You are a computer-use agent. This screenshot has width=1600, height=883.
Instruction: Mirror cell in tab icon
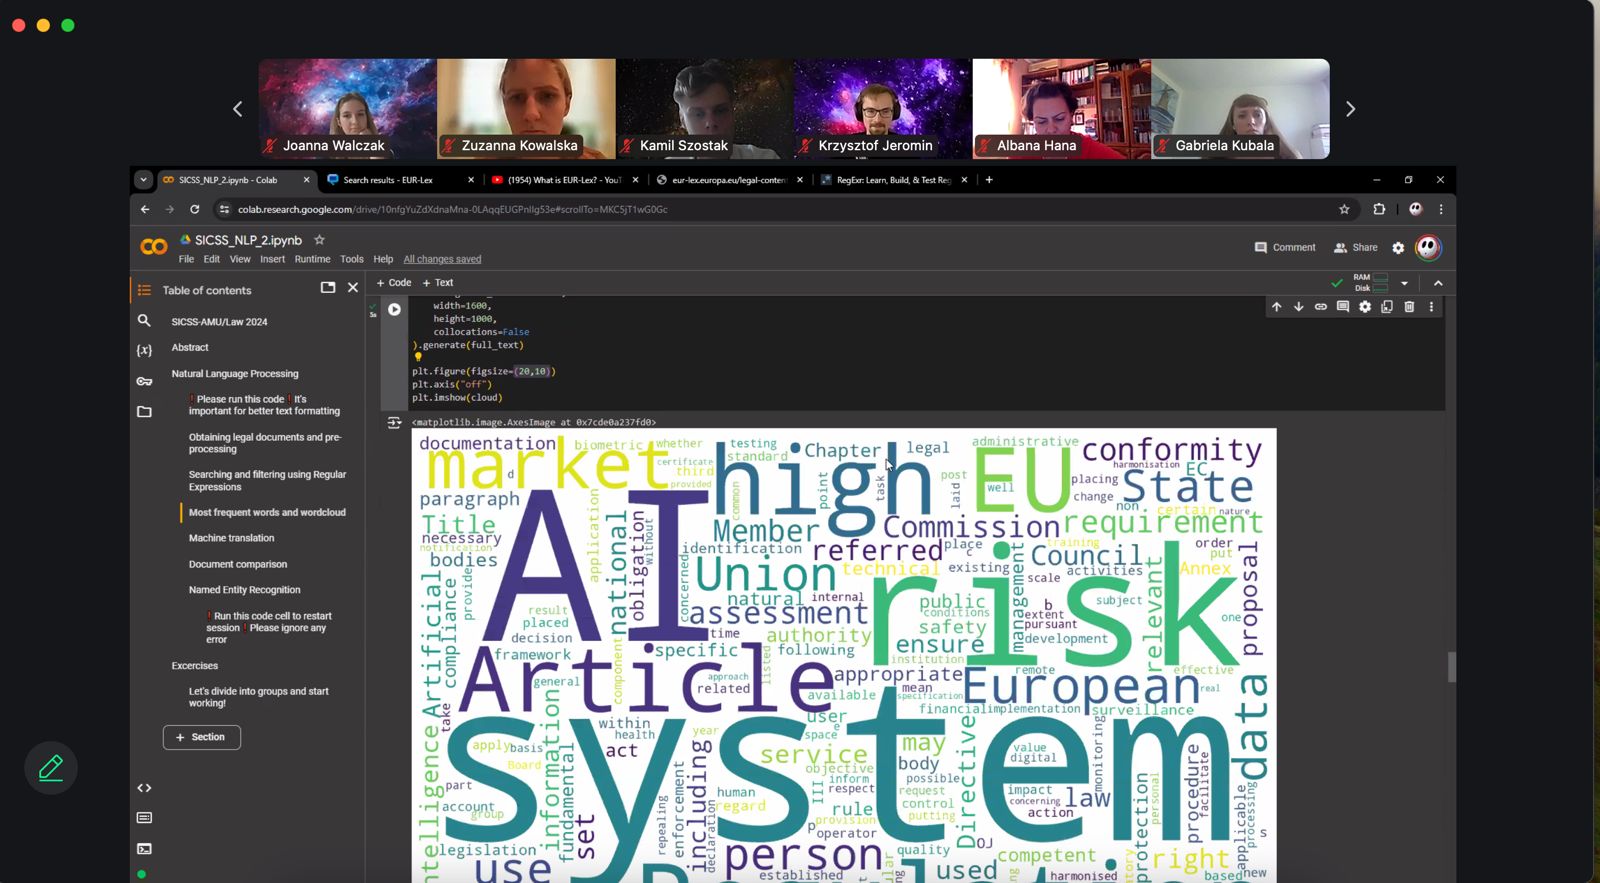[x=1387, y=307]
